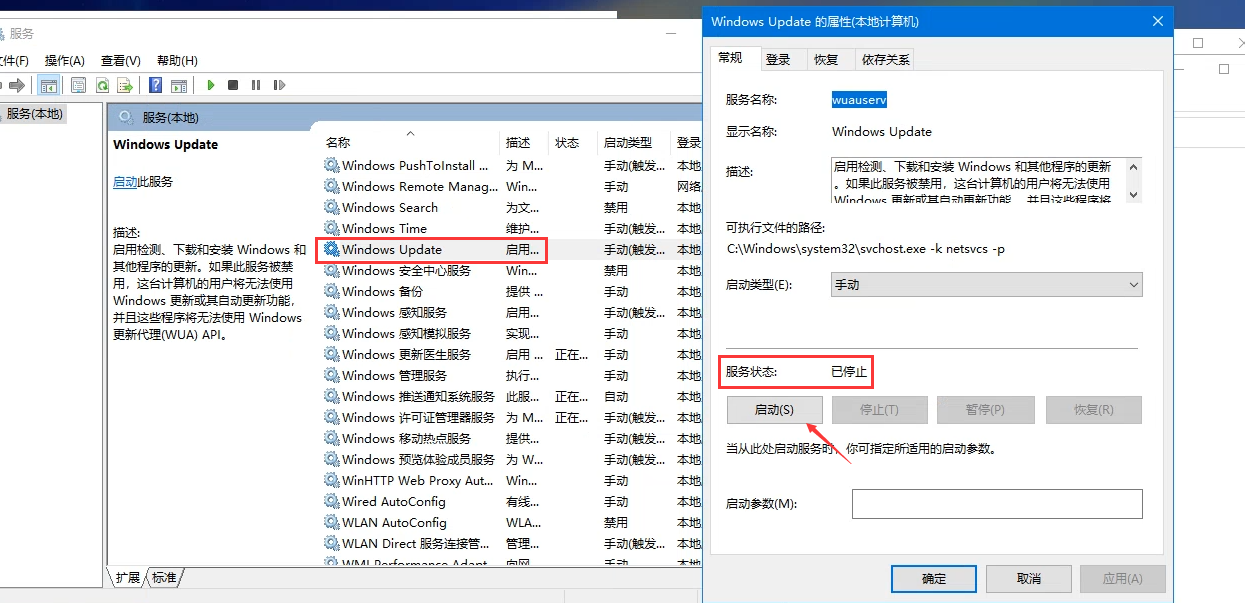Open the 依存关系 tab

(x=886, y=60)
